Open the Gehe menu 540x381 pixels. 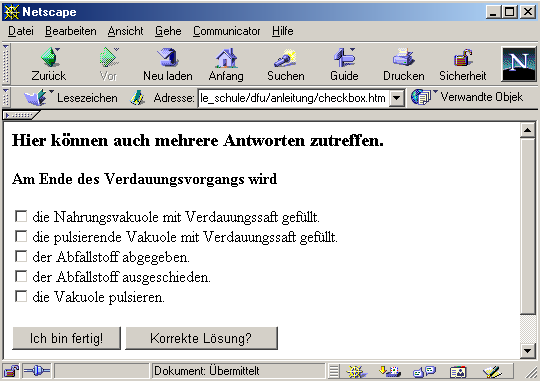click(x=168, y=31)
